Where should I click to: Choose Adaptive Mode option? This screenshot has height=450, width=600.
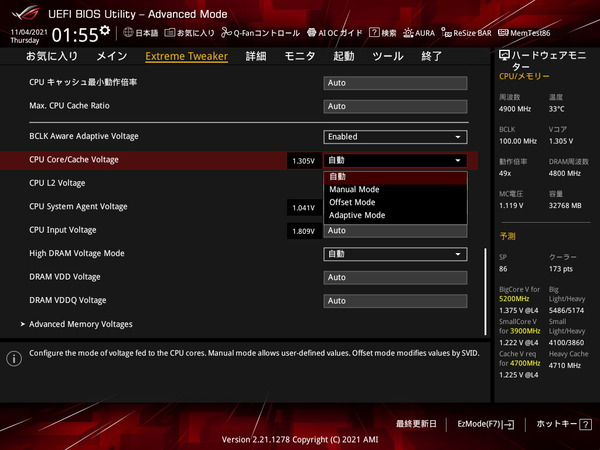395,215
